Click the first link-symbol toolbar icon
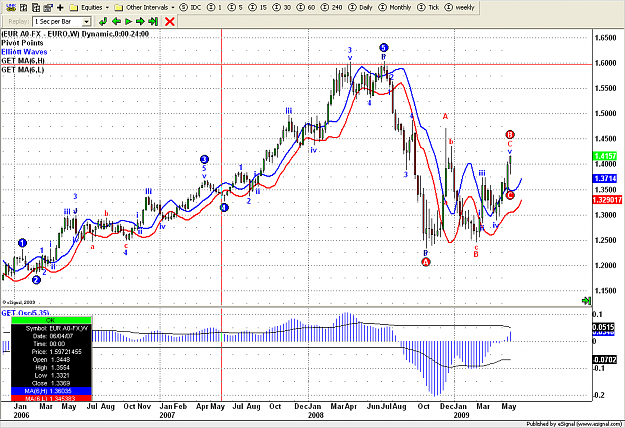Viewport: 625px width, 428px height. click(x=11, y=7)
